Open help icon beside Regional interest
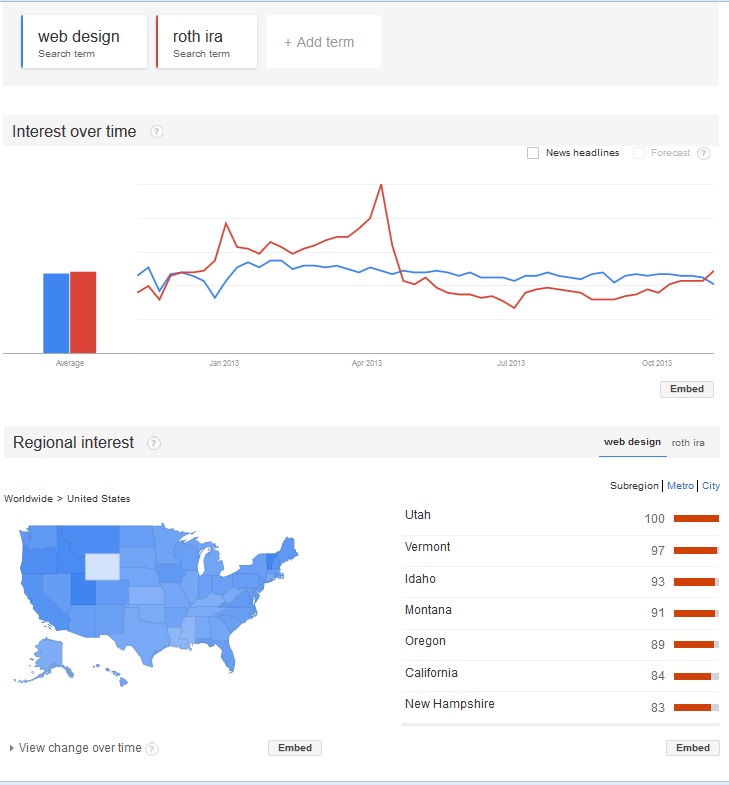 pos(154,443)
